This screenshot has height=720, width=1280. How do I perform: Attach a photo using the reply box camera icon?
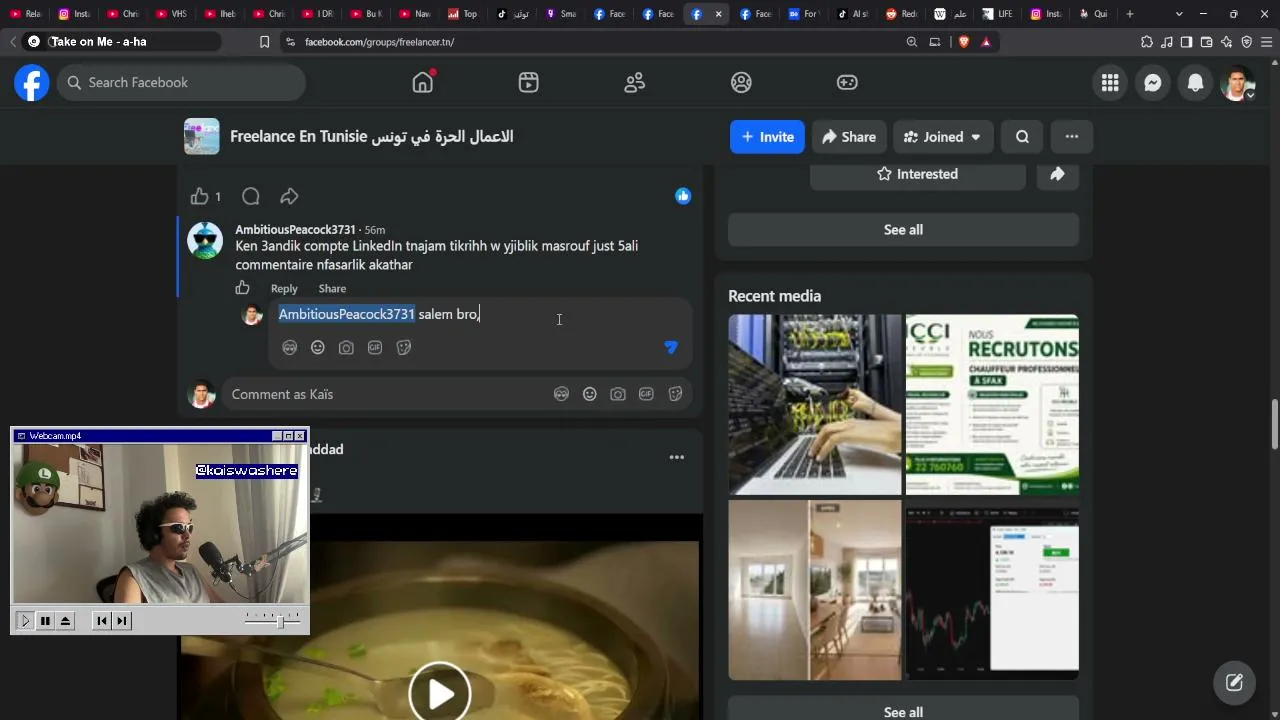point(346,347)
